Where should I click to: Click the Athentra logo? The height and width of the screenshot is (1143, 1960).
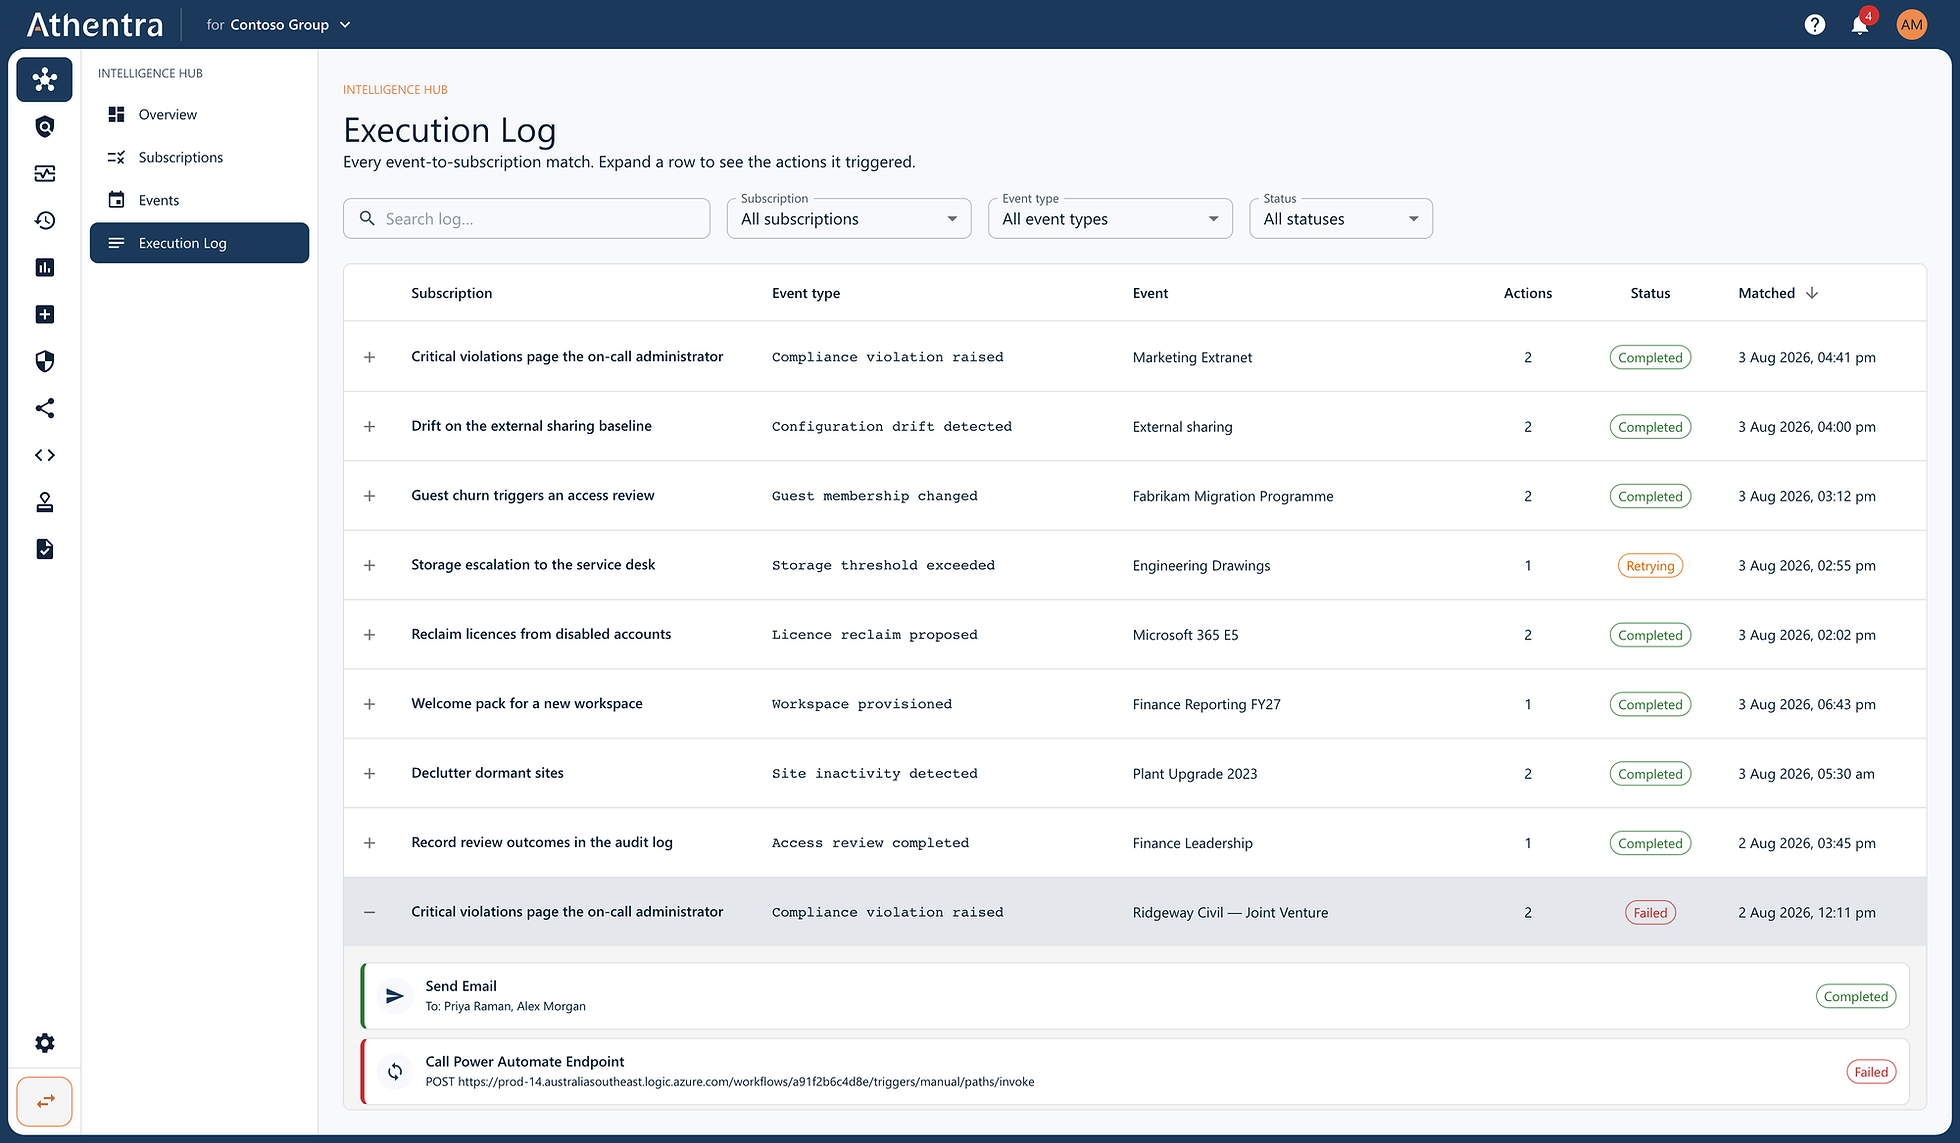[x=95, y=25]
